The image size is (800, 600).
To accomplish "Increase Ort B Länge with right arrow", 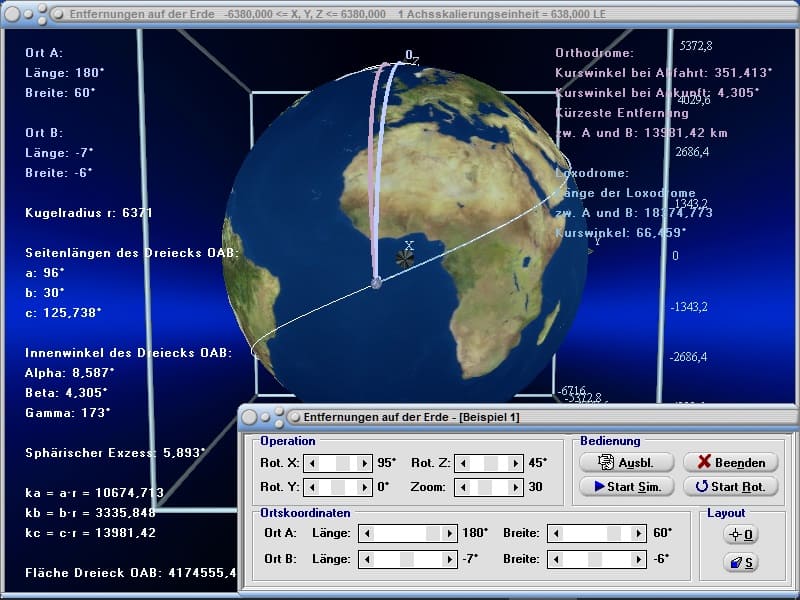I will click(449, 560).
